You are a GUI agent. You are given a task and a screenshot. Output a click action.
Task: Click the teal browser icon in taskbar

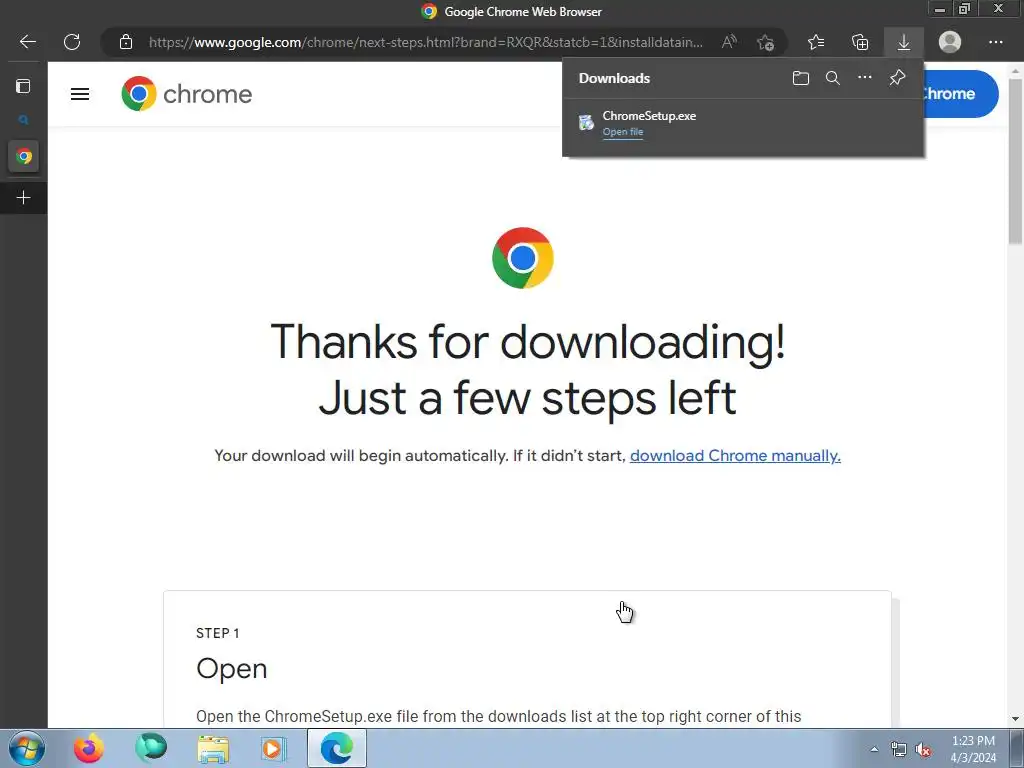coord(151,748)
